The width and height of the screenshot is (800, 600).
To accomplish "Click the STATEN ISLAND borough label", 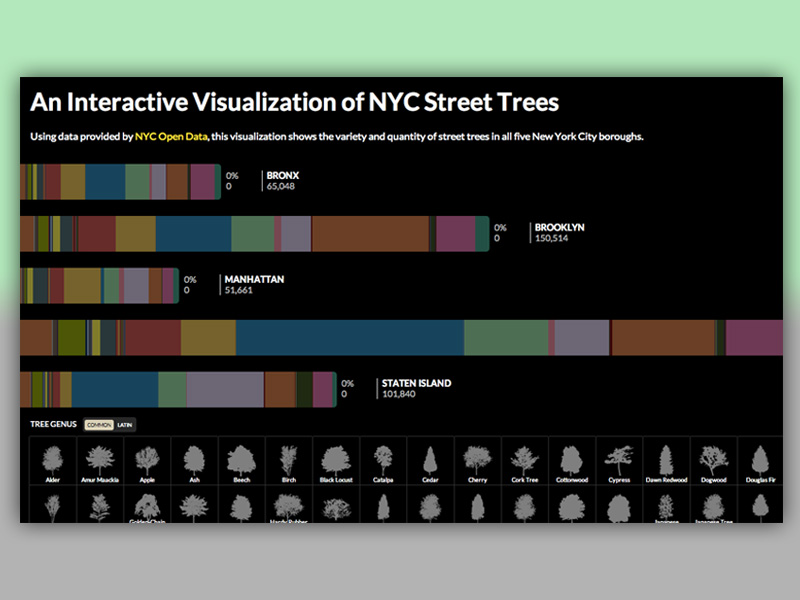I will [x=415, y=383].
